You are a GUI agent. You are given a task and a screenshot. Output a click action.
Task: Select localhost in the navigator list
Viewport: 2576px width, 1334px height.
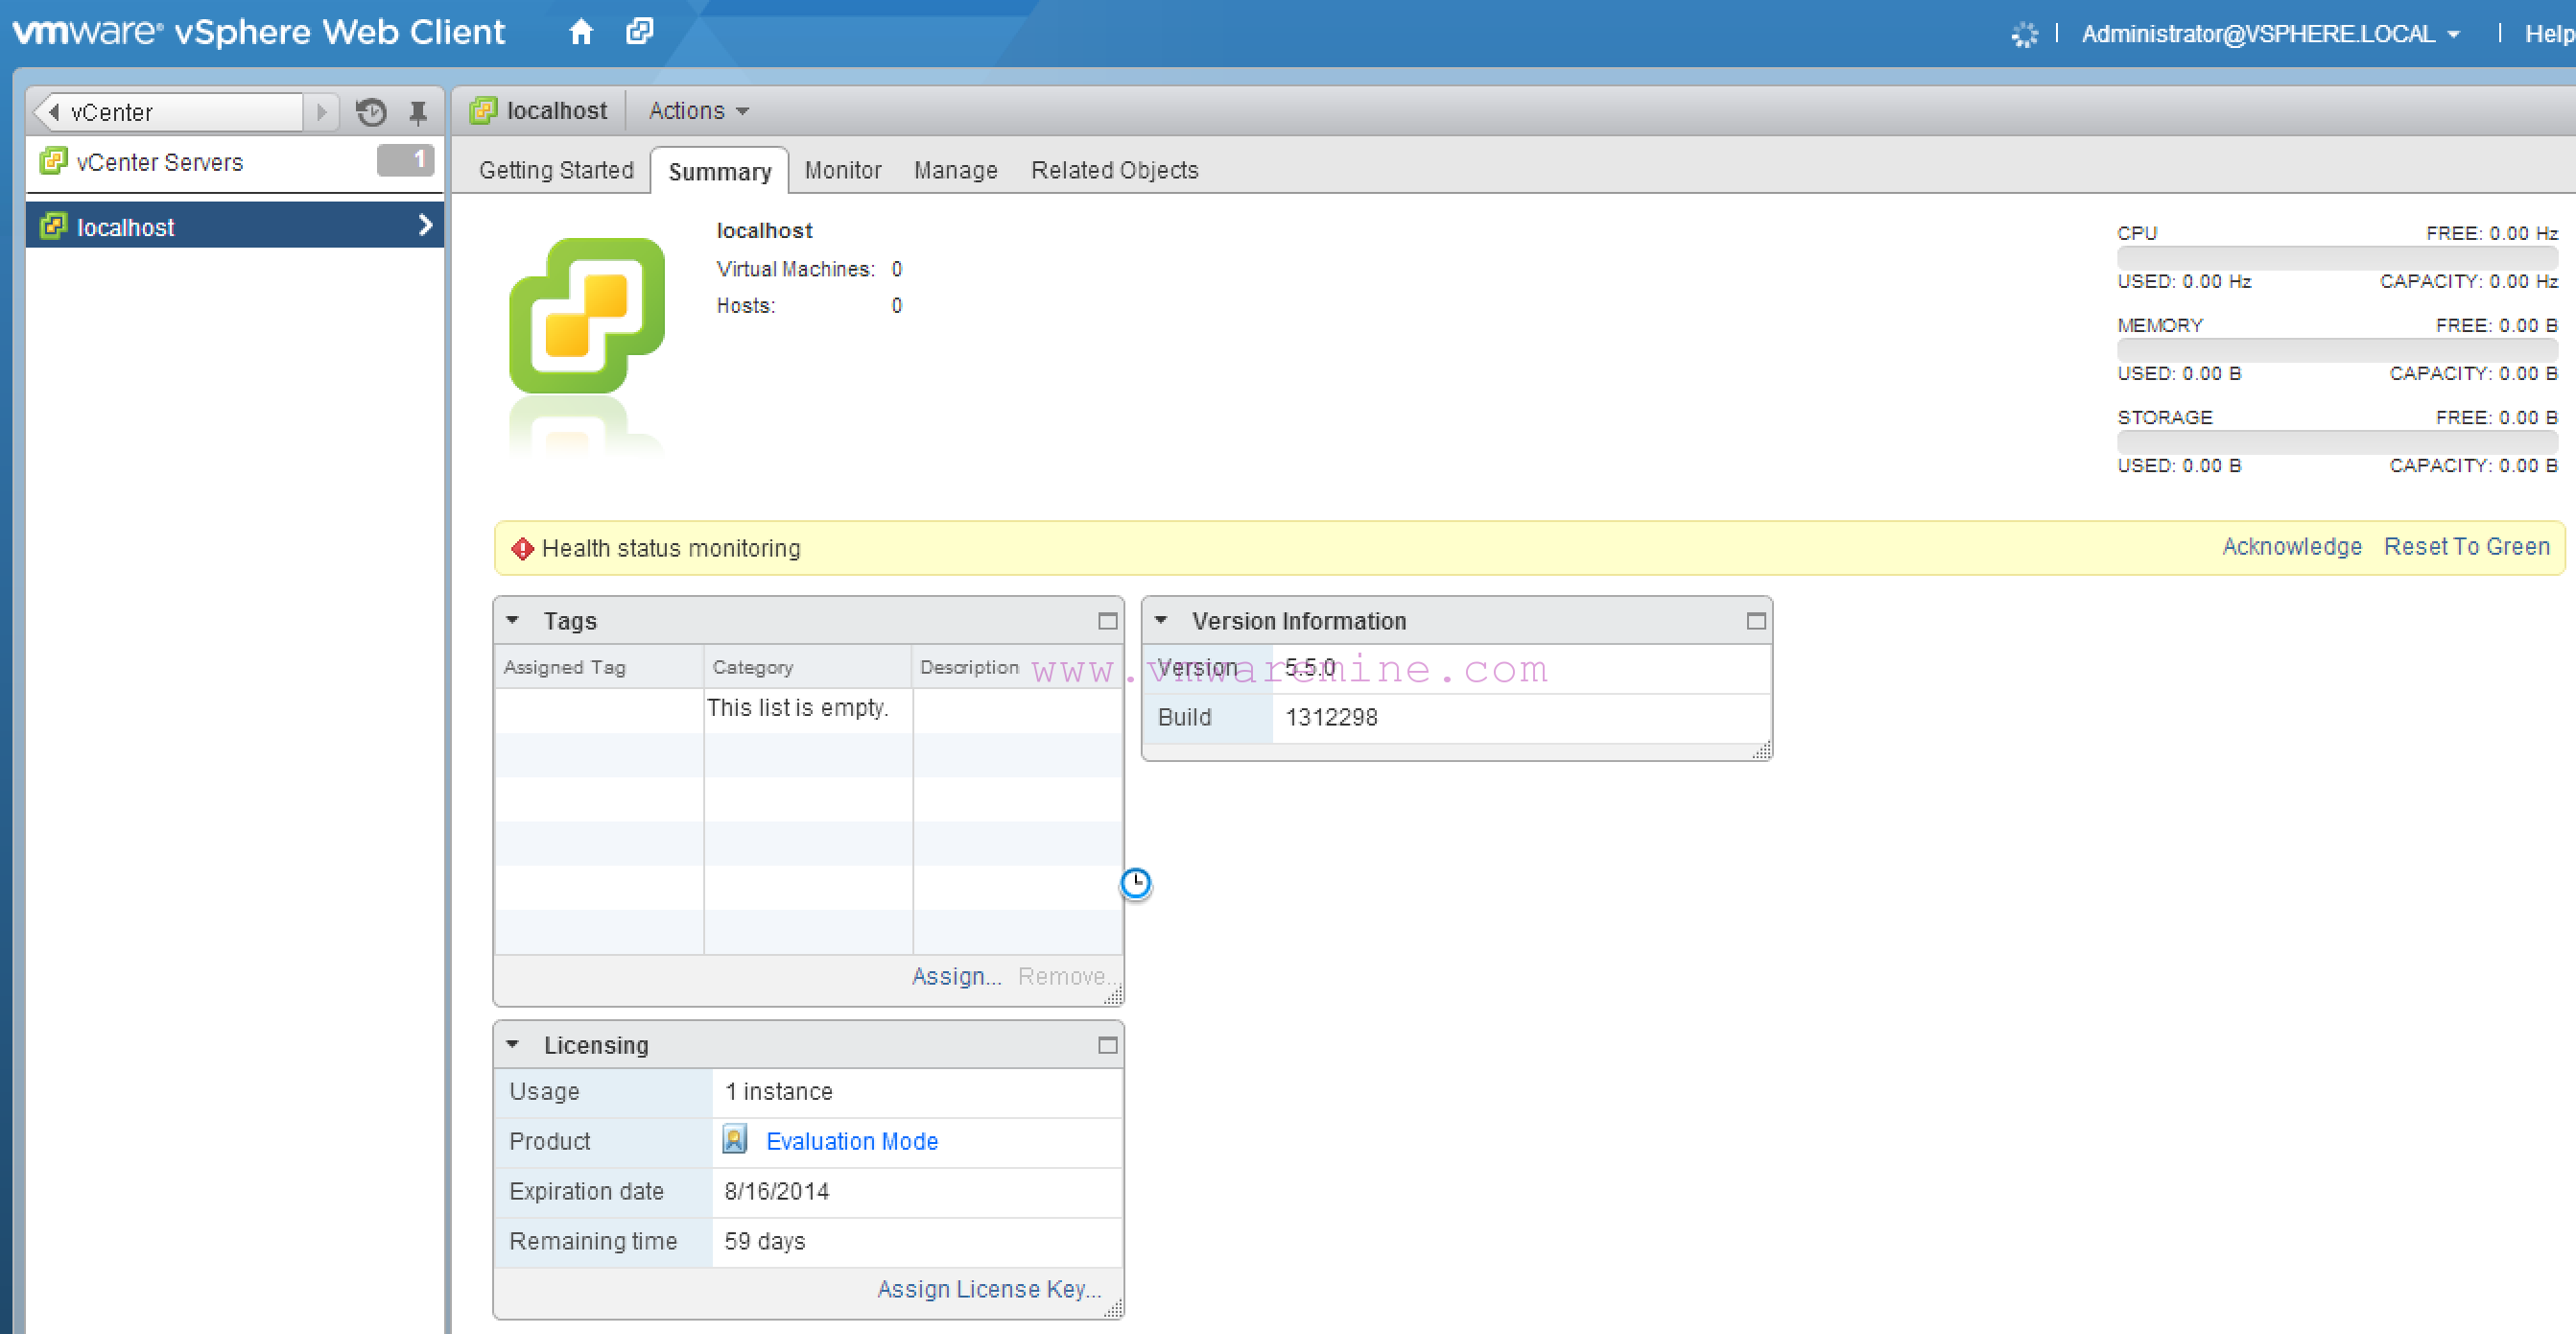tap(234, 226)
